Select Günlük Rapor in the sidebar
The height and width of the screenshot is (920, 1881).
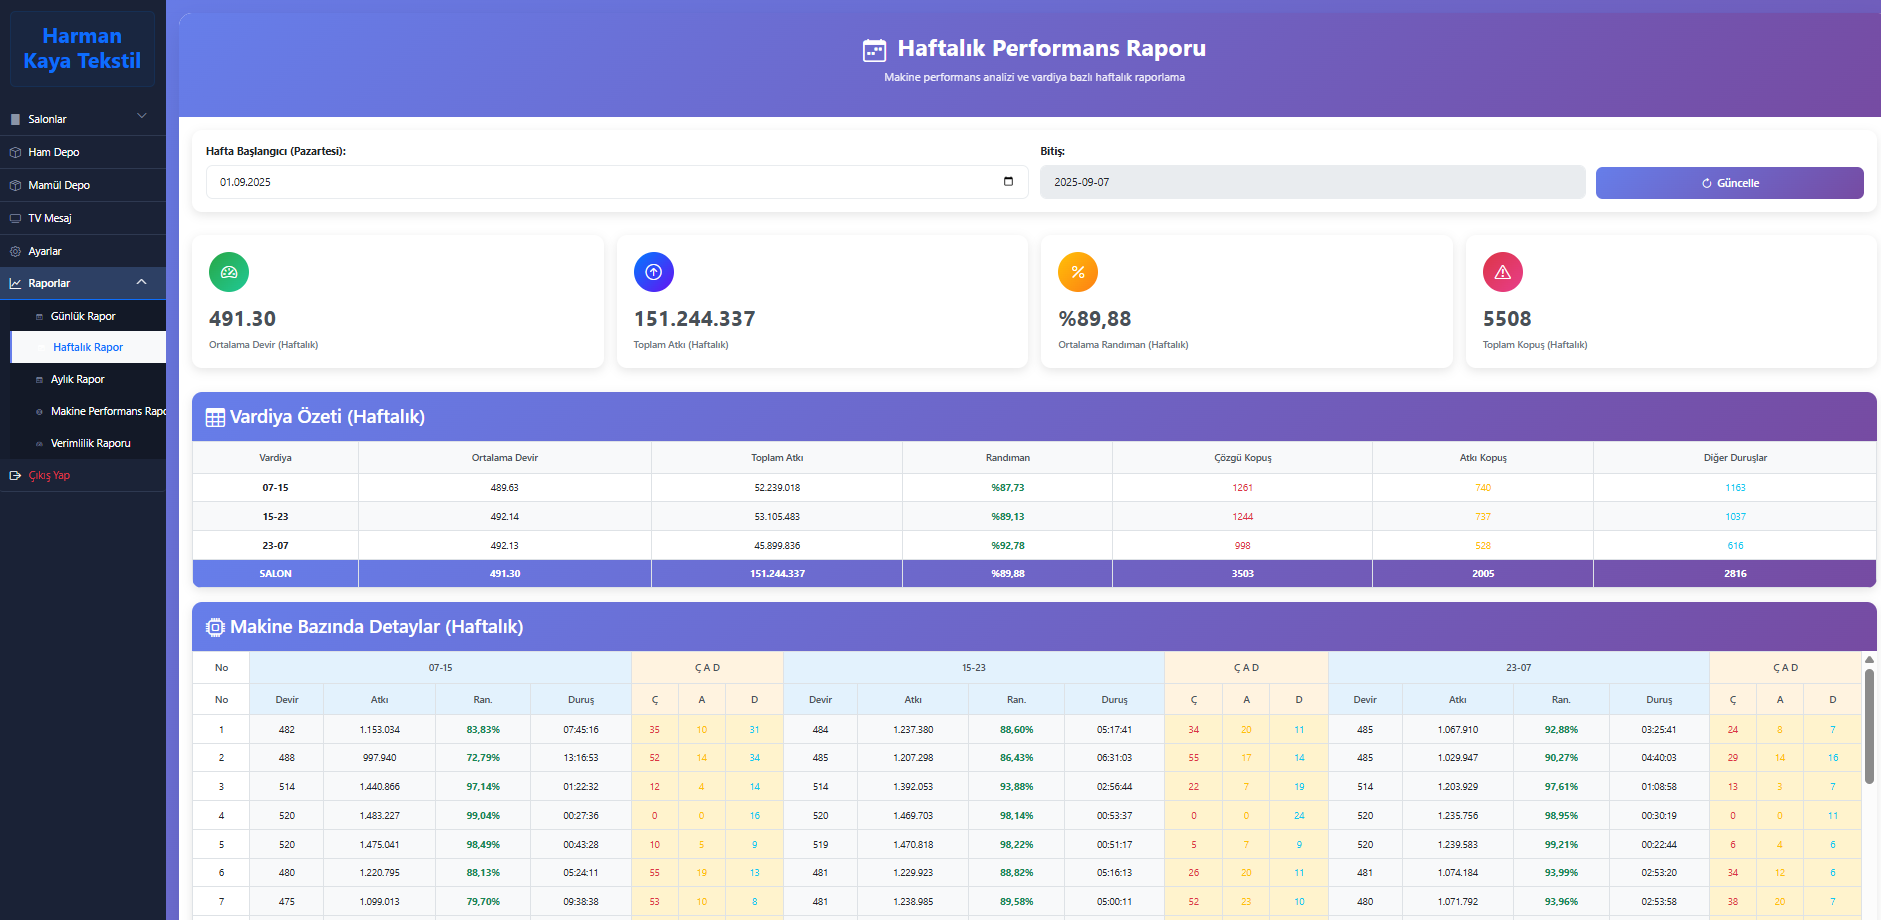[83, 315]
